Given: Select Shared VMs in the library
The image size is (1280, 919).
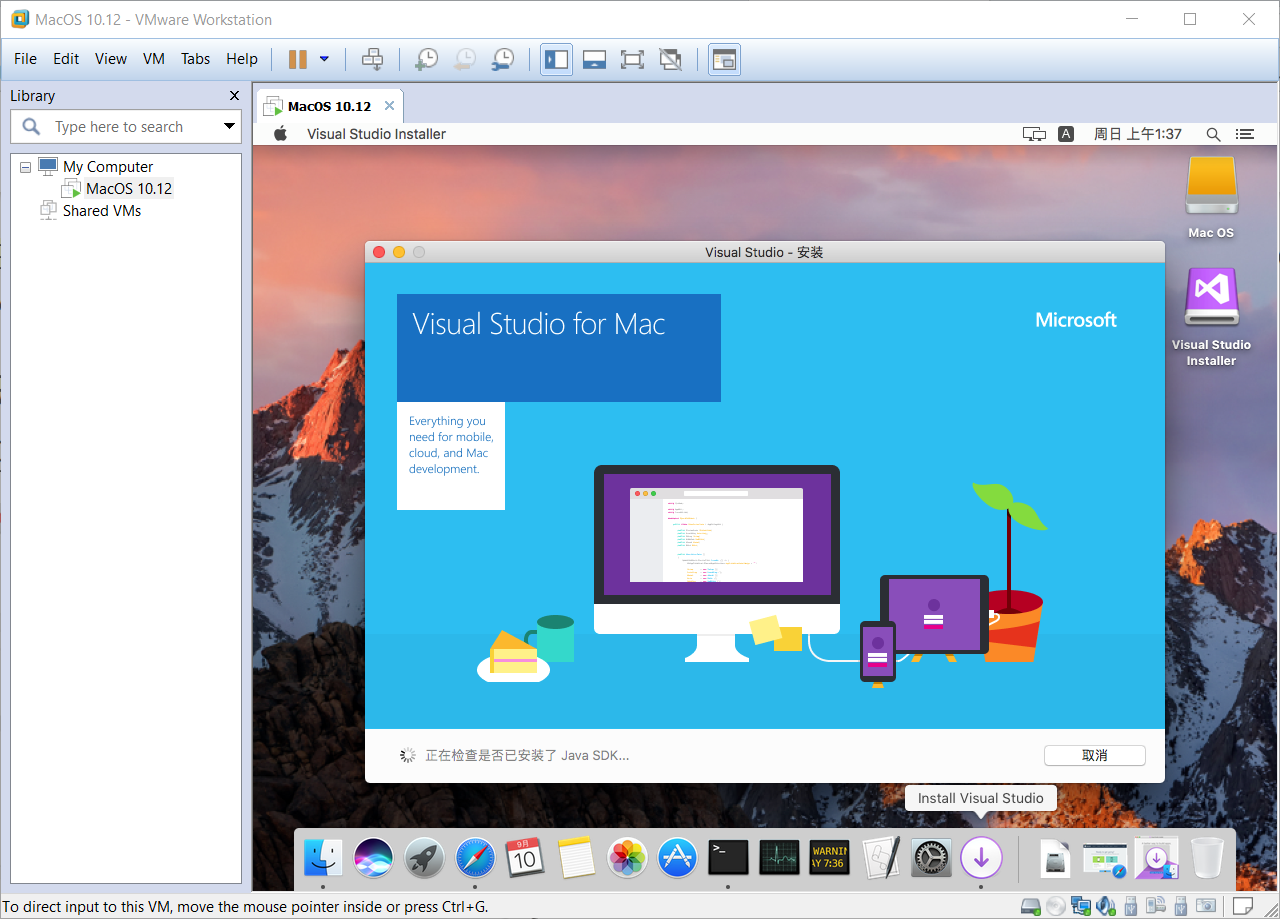Looking at the screenshot, I should pos(102,211).
